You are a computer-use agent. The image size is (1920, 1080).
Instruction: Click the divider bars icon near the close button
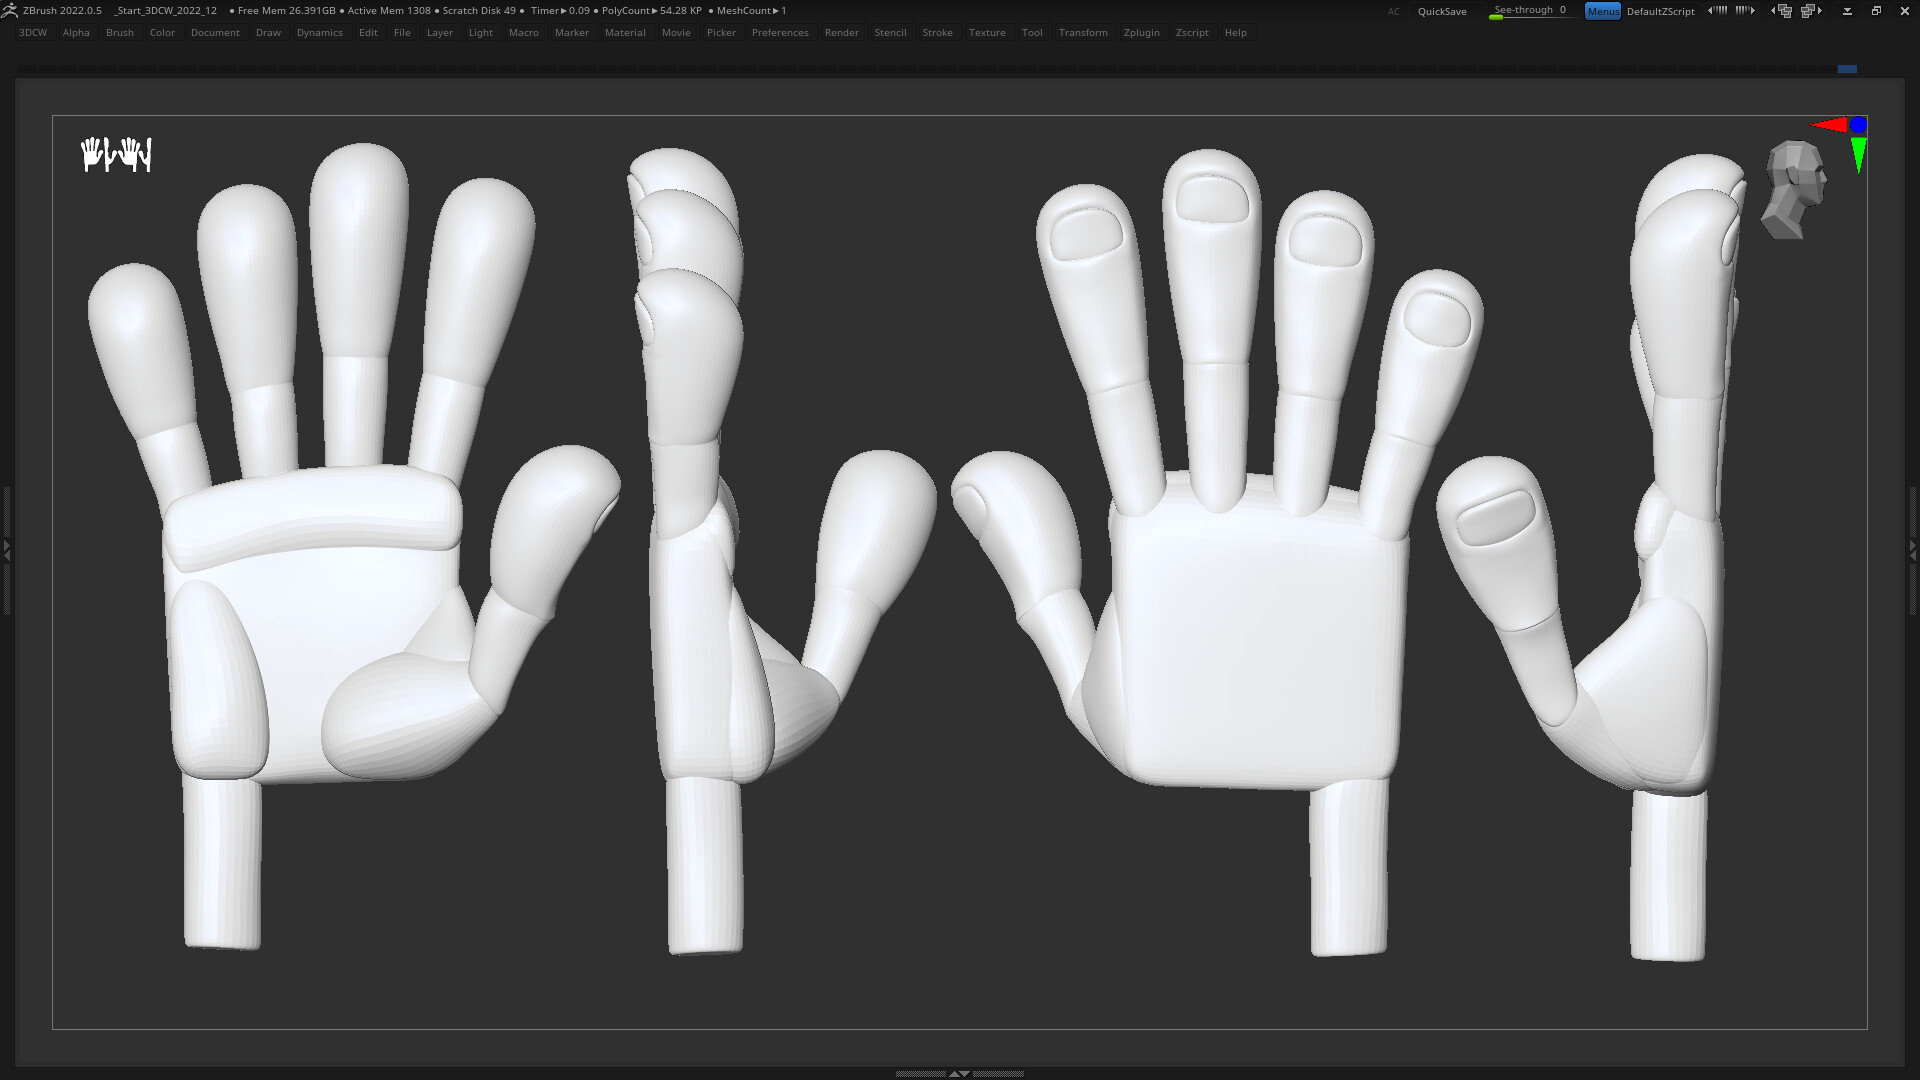1846,11
